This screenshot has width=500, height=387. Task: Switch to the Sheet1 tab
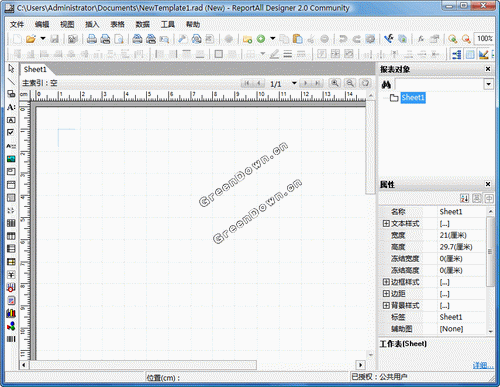pyautogui.click(x=35, y=69)
